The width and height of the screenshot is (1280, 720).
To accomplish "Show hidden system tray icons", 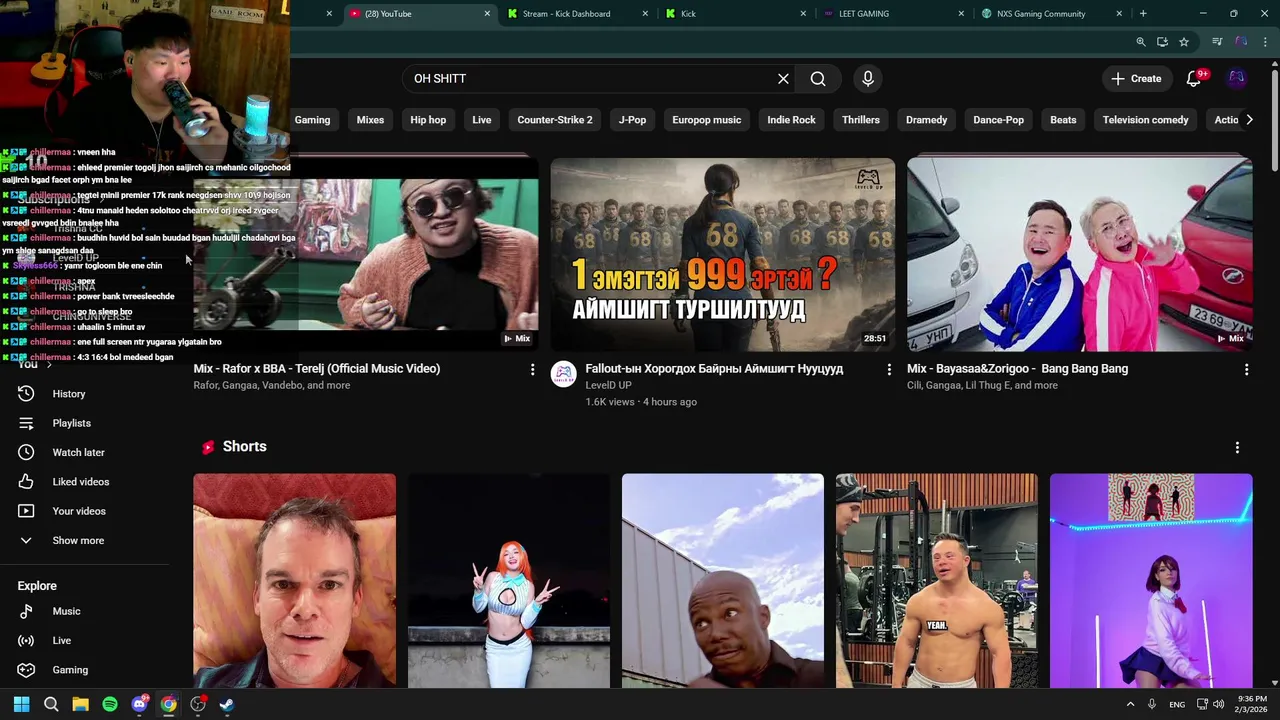I will [x=1131, y=704].
